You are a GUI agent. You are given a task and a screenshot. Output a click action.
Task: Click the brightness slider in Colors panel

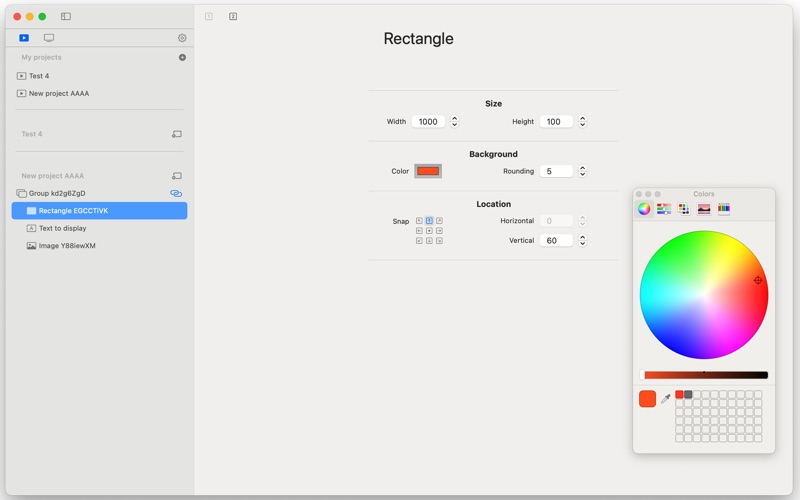point(704,375)
